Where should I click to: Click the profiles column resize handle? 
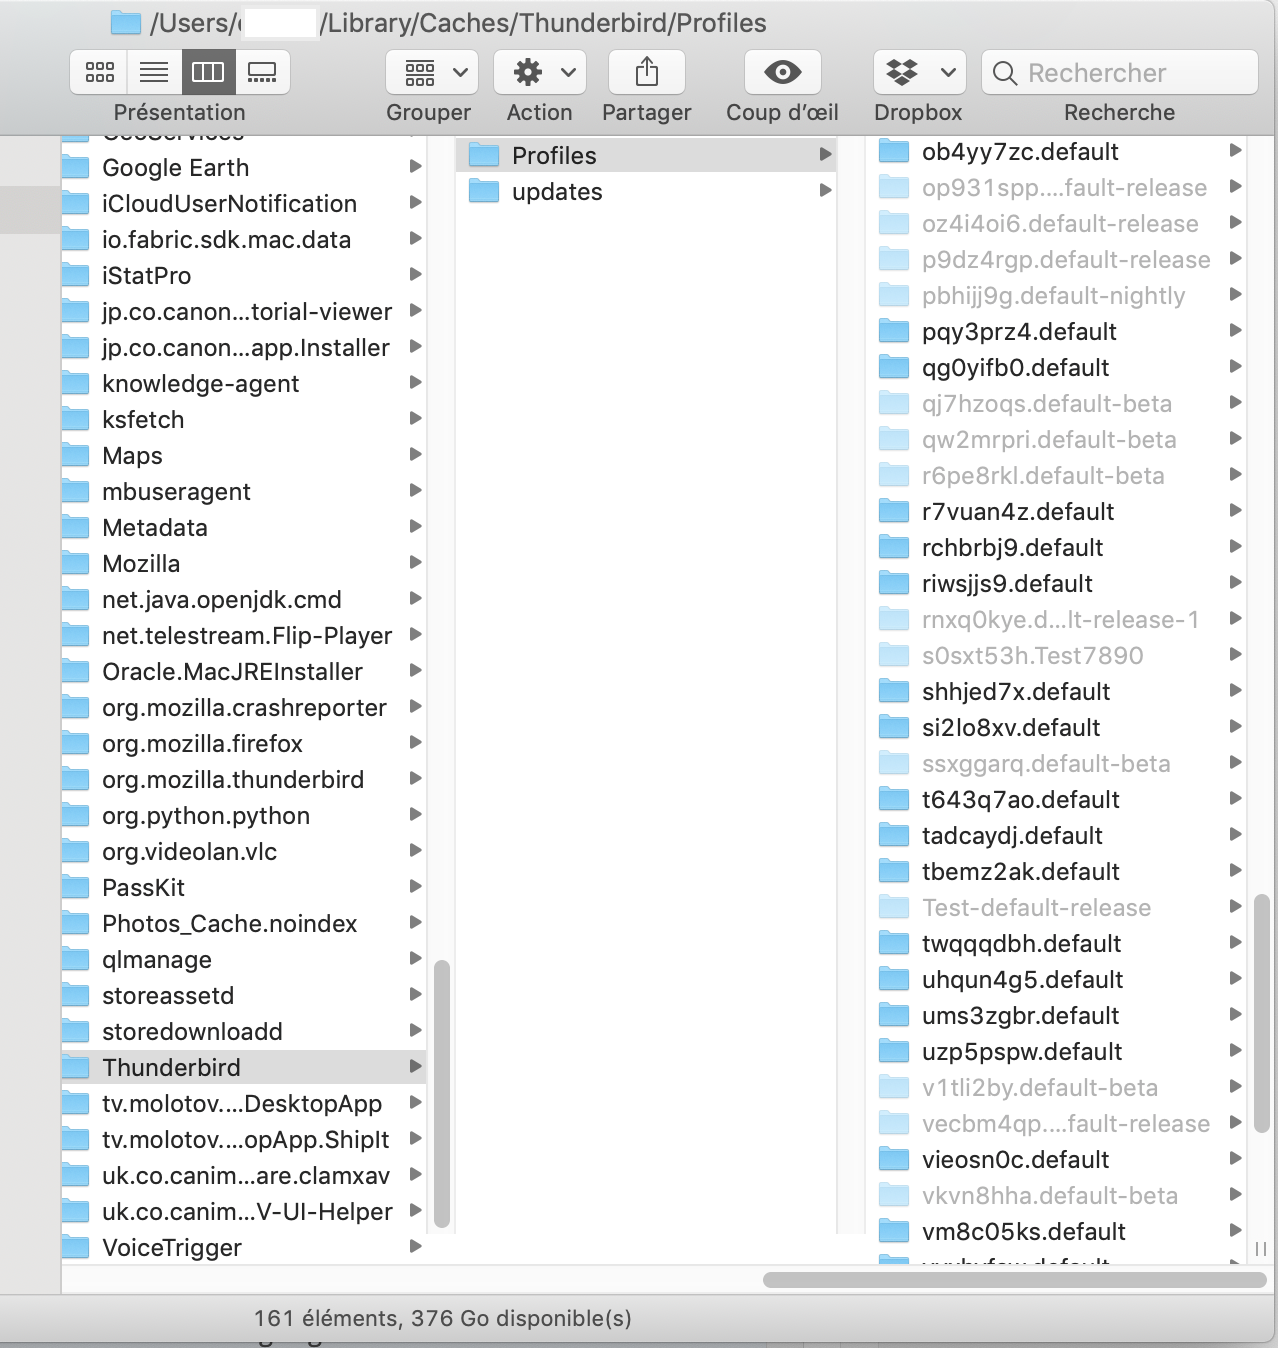click(1261, 1249)
